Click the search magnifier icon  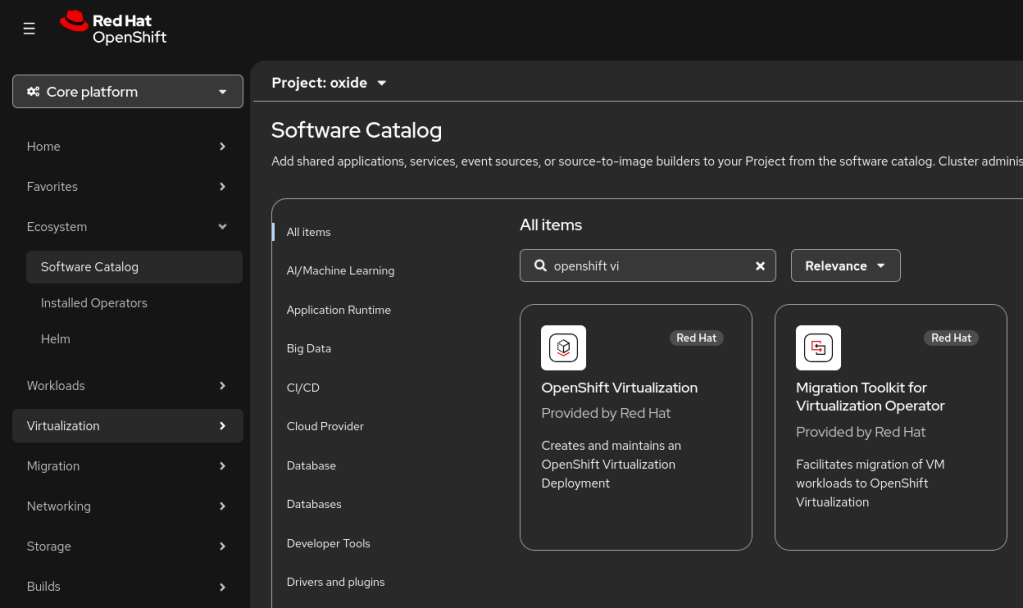tap(540, 266)
